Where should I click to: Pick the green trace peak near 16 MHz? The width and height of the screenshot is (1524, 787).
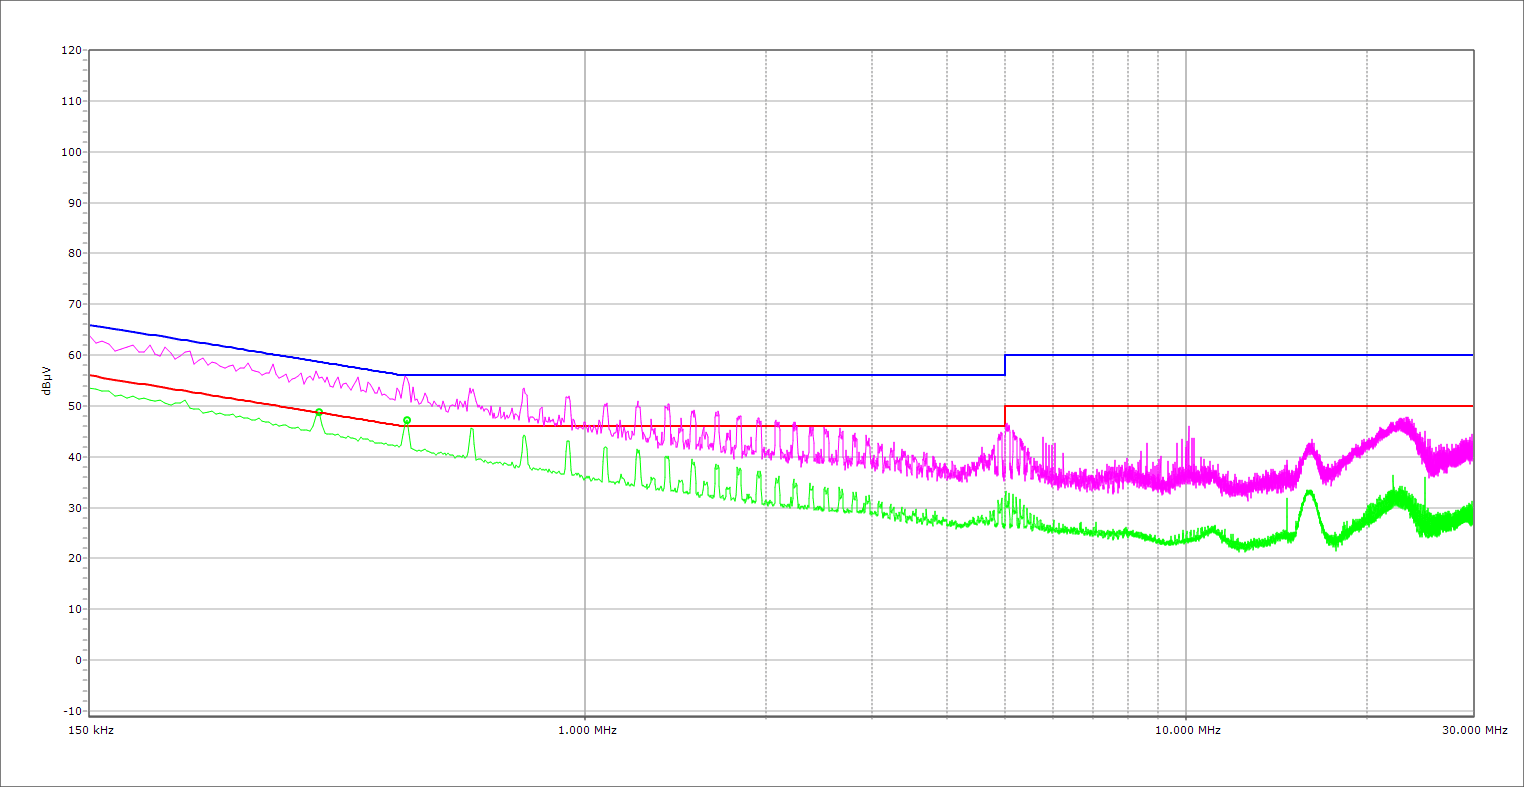1309,492
